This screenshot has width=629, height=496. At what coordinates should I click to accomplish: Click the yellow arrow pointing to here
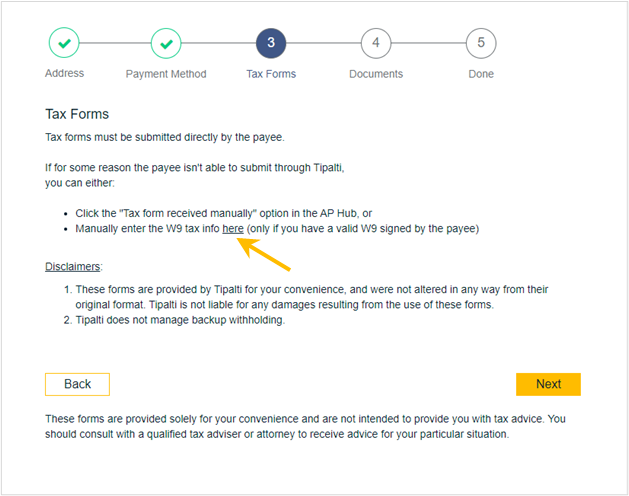[264, 254]
